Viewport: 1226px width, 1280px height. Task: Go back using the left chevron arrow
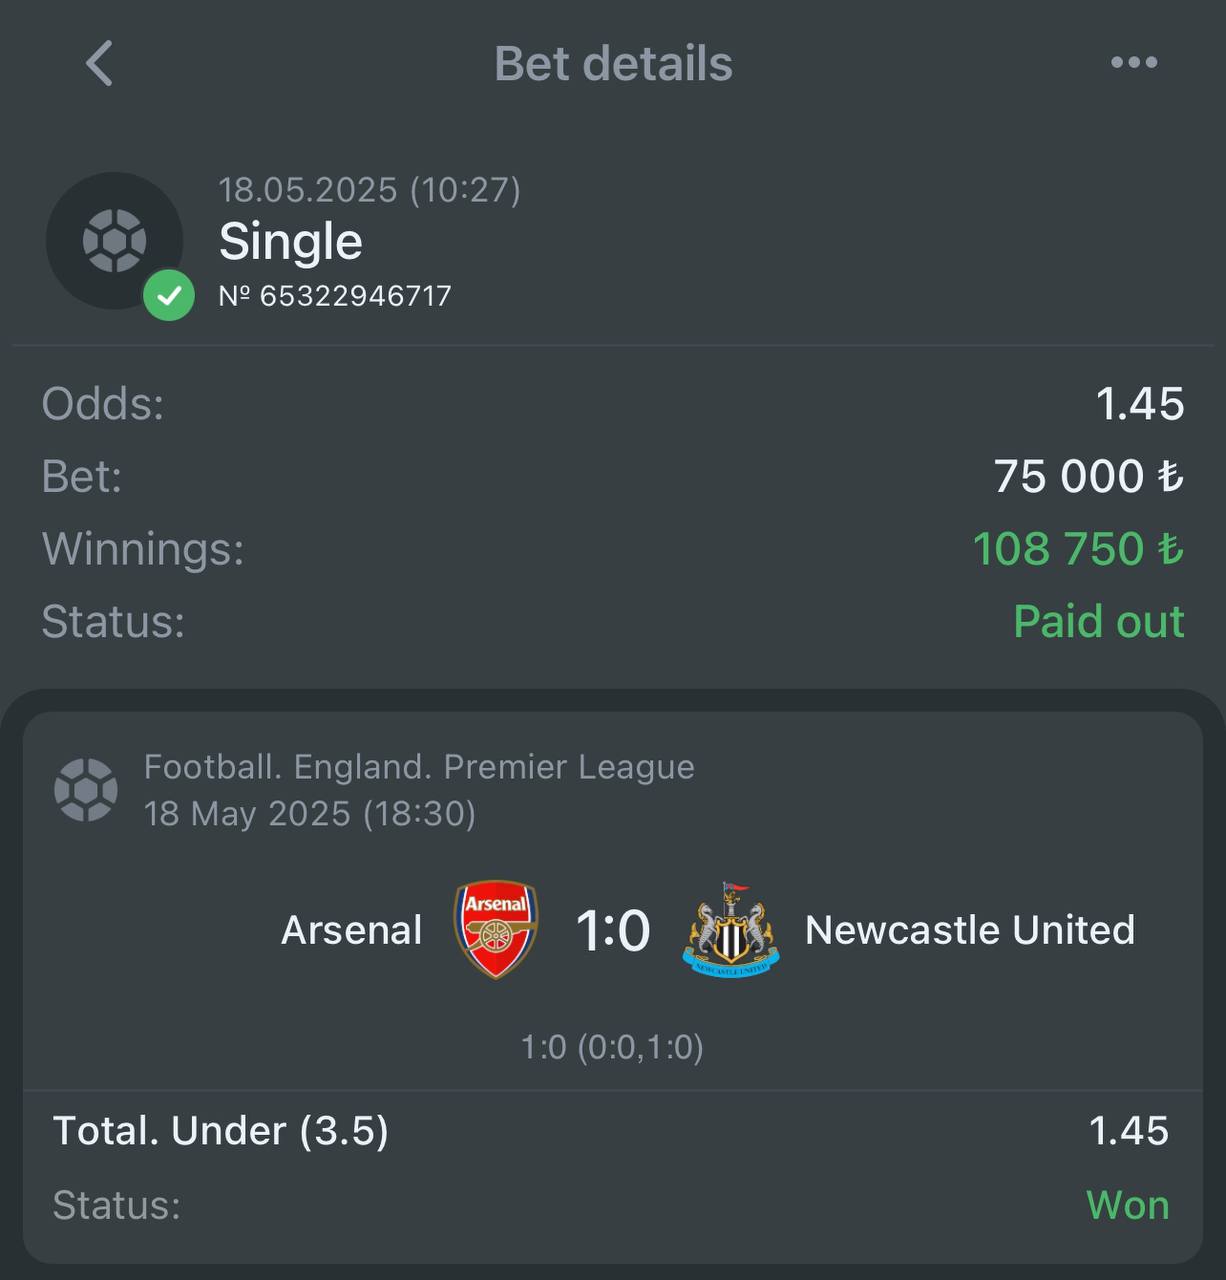(x=99, y=64)
